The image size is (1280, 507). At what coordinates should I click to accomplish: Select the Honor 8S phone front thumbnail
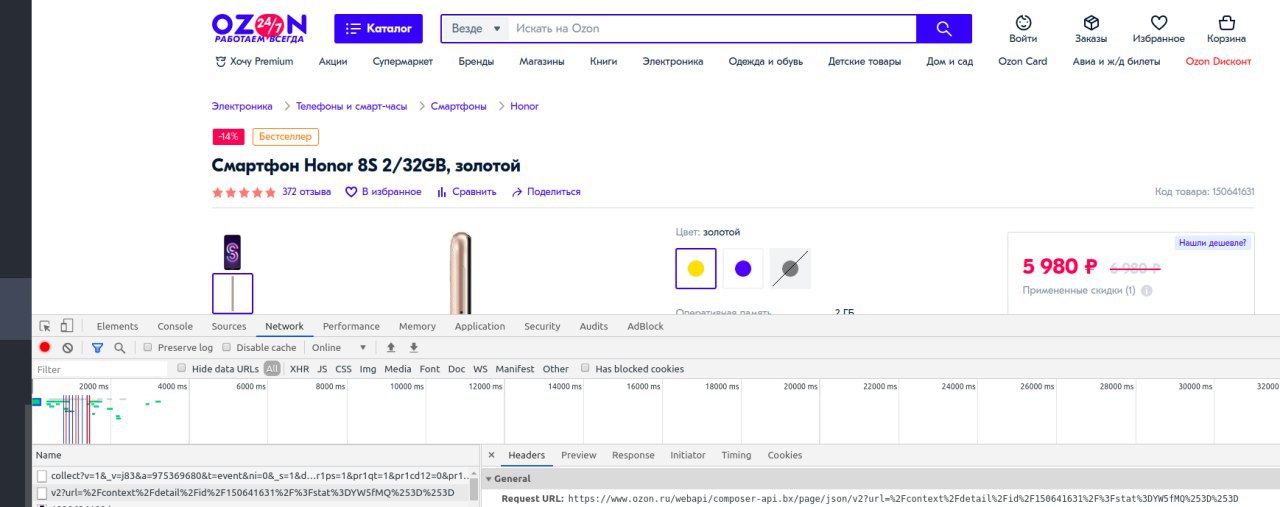tap(232, 252)
